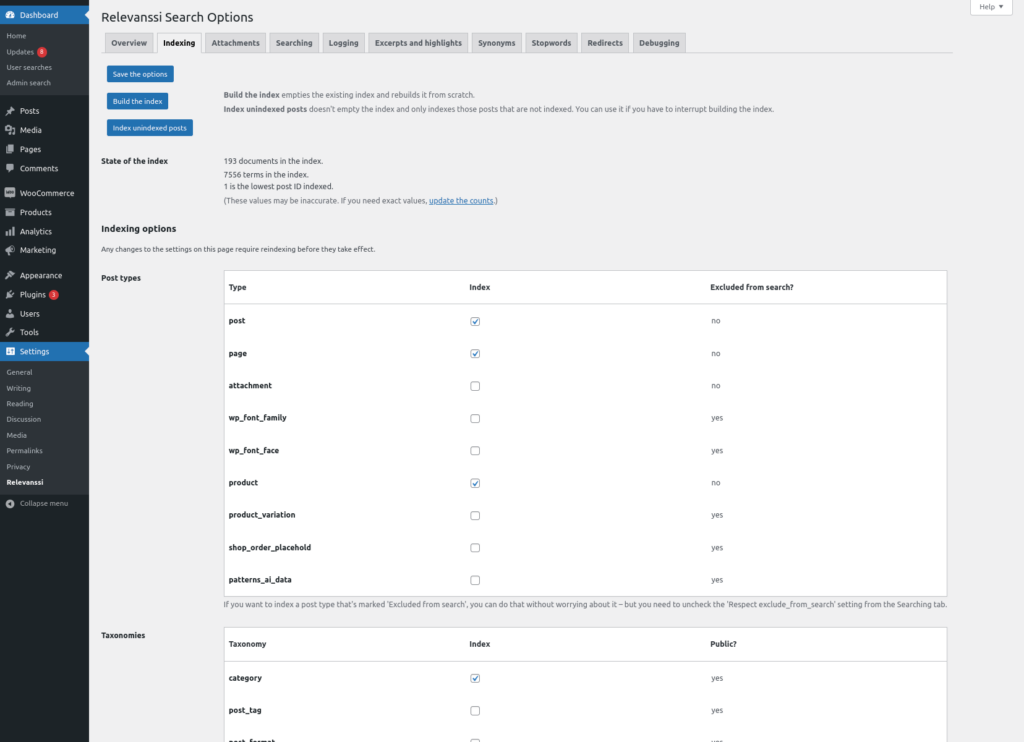The width and height of the screenshot is (1024, 742).
Task: Click the WooCommerce icon
Action: [10, 193]
